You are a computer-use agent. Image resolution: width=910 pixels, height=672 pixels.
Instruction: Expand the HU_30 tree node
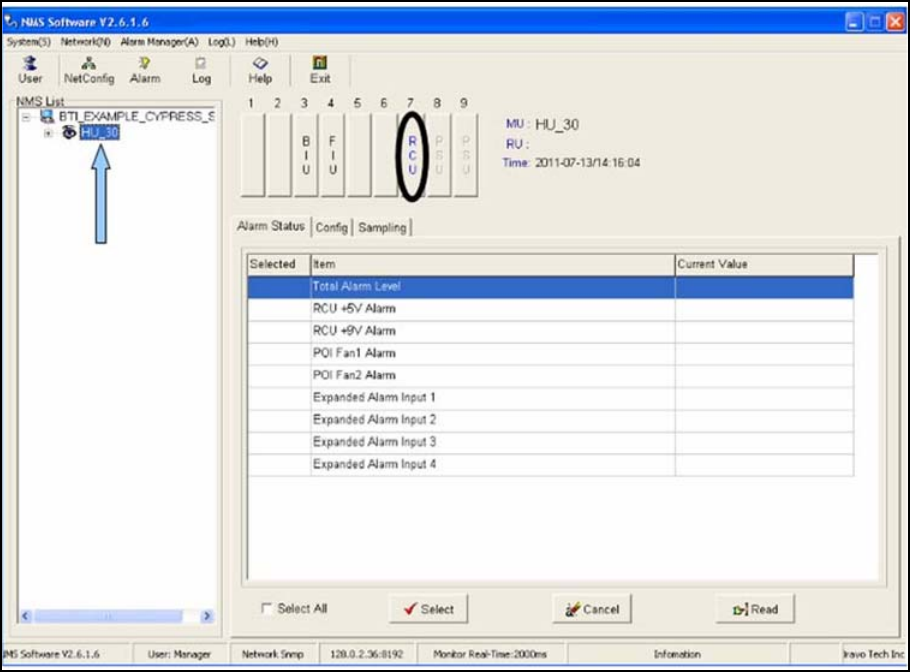[x=48, y=133]
